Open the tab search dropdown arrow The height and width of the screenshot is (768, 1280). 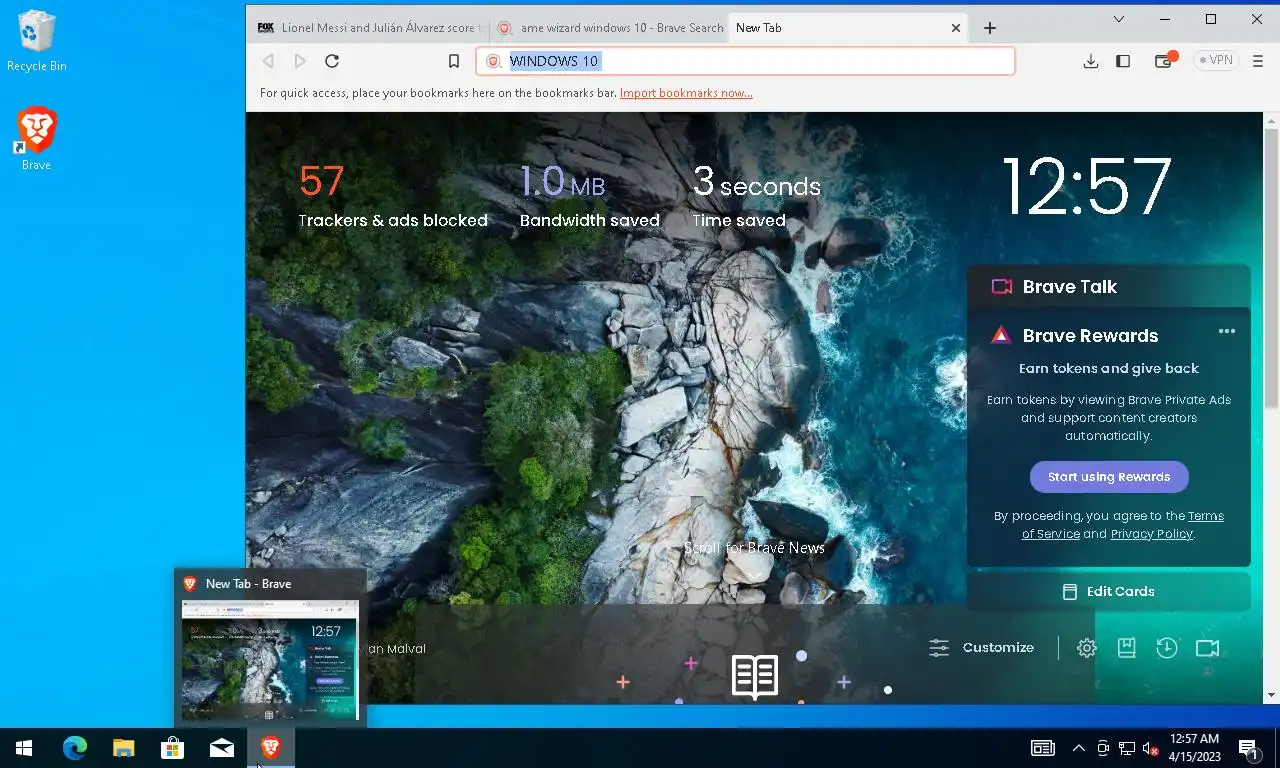click(x=1119, y=19)
